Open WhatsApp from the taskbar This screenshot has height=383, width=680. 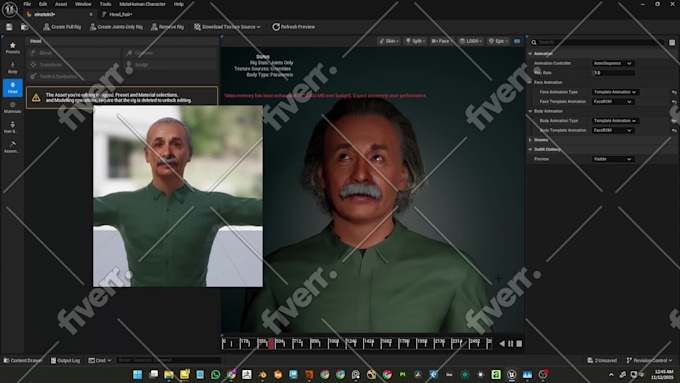click(216, 374)
